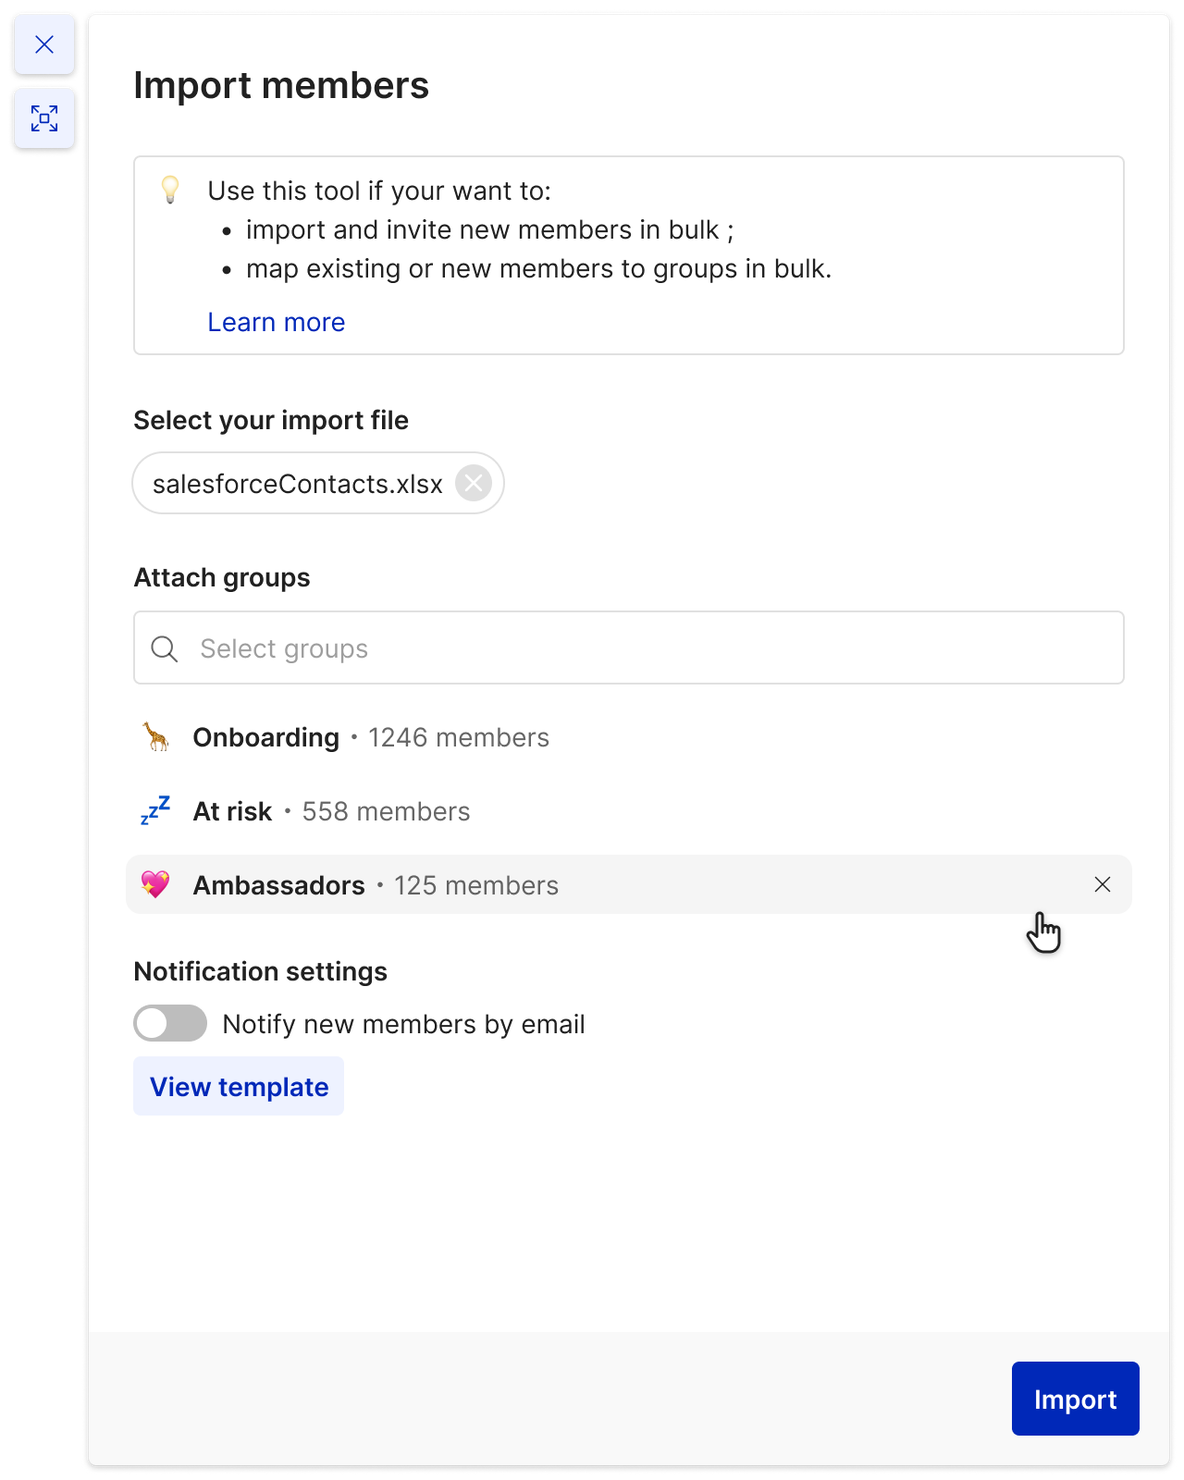Close the Import members panel
This screenshot has width=1184, height=1480.
pyautogui.click(x=44, y=45)
